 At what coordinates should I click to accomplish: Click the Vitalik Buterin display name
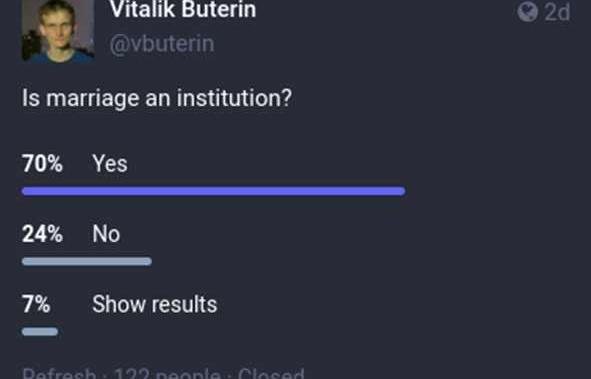(x=183, y=9)
